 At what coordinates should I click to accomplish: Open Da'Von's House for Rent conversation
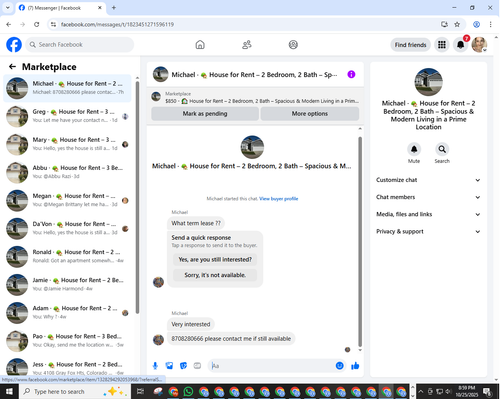click(67, 228)
